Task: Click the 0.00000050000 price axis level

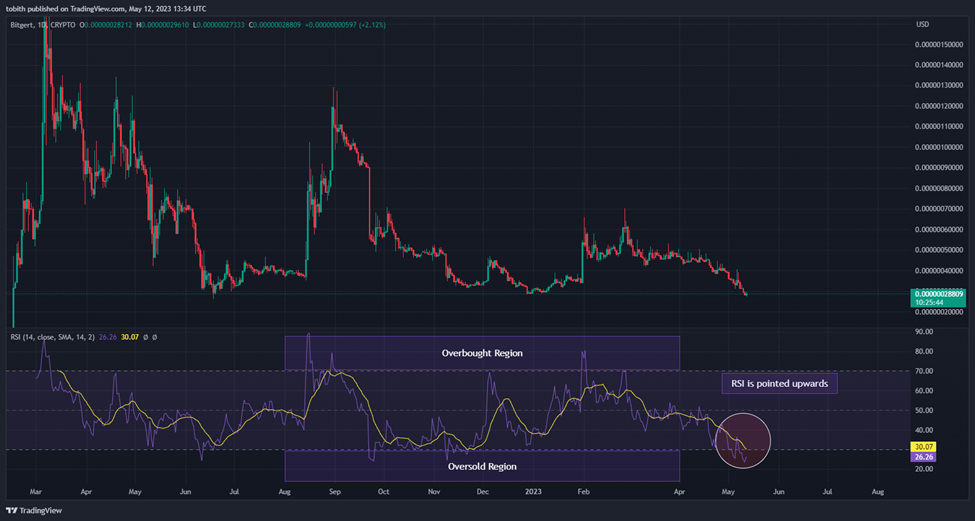Action: (938, 250)
